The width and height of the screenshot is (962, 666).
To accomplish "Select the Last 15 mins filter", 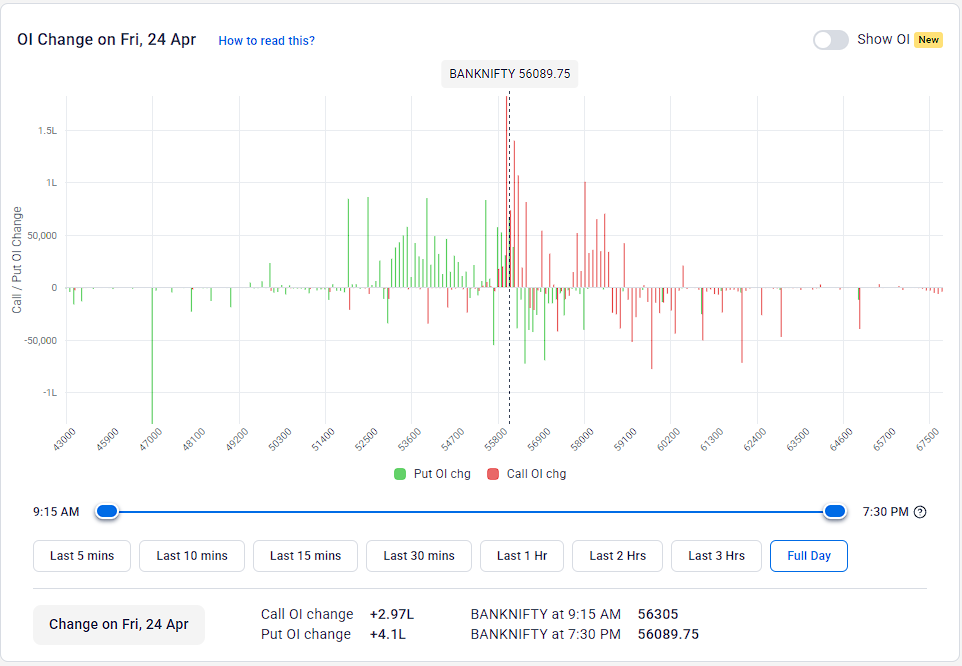I will [x=305, y=555].
